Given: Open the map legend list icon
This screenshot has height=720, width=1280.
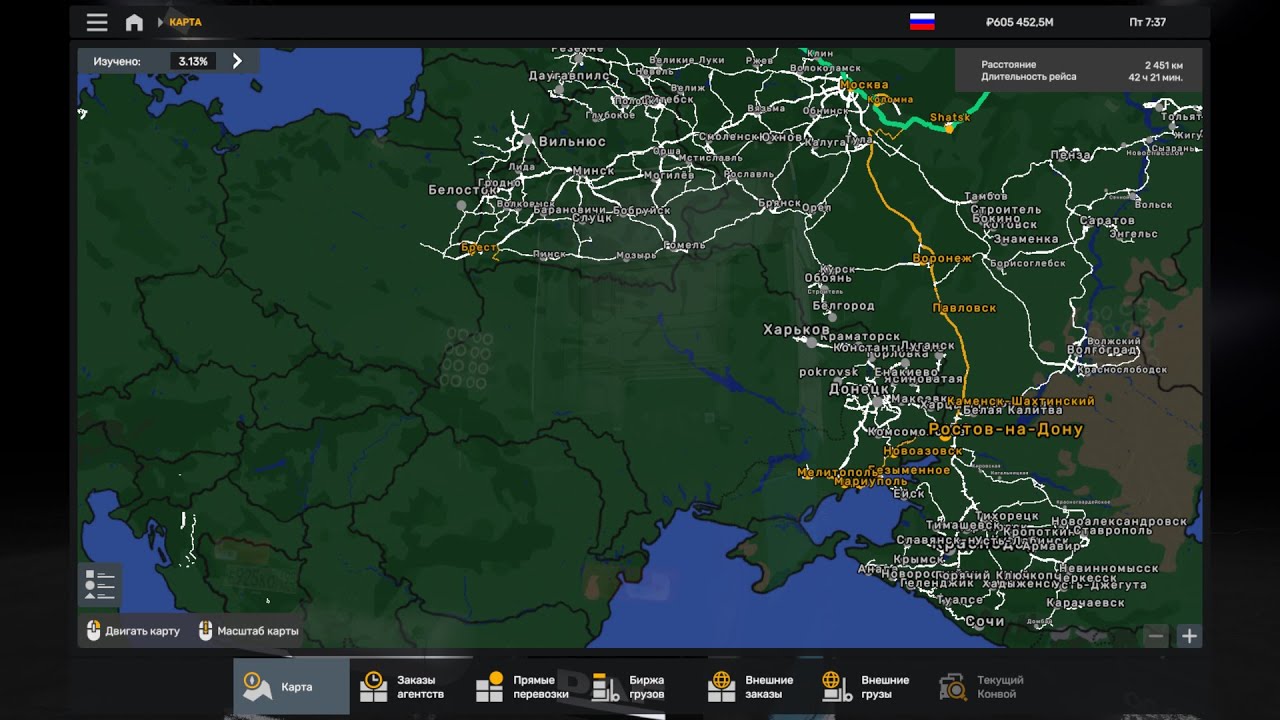Looking at the screenshot, I should point(100,585).
